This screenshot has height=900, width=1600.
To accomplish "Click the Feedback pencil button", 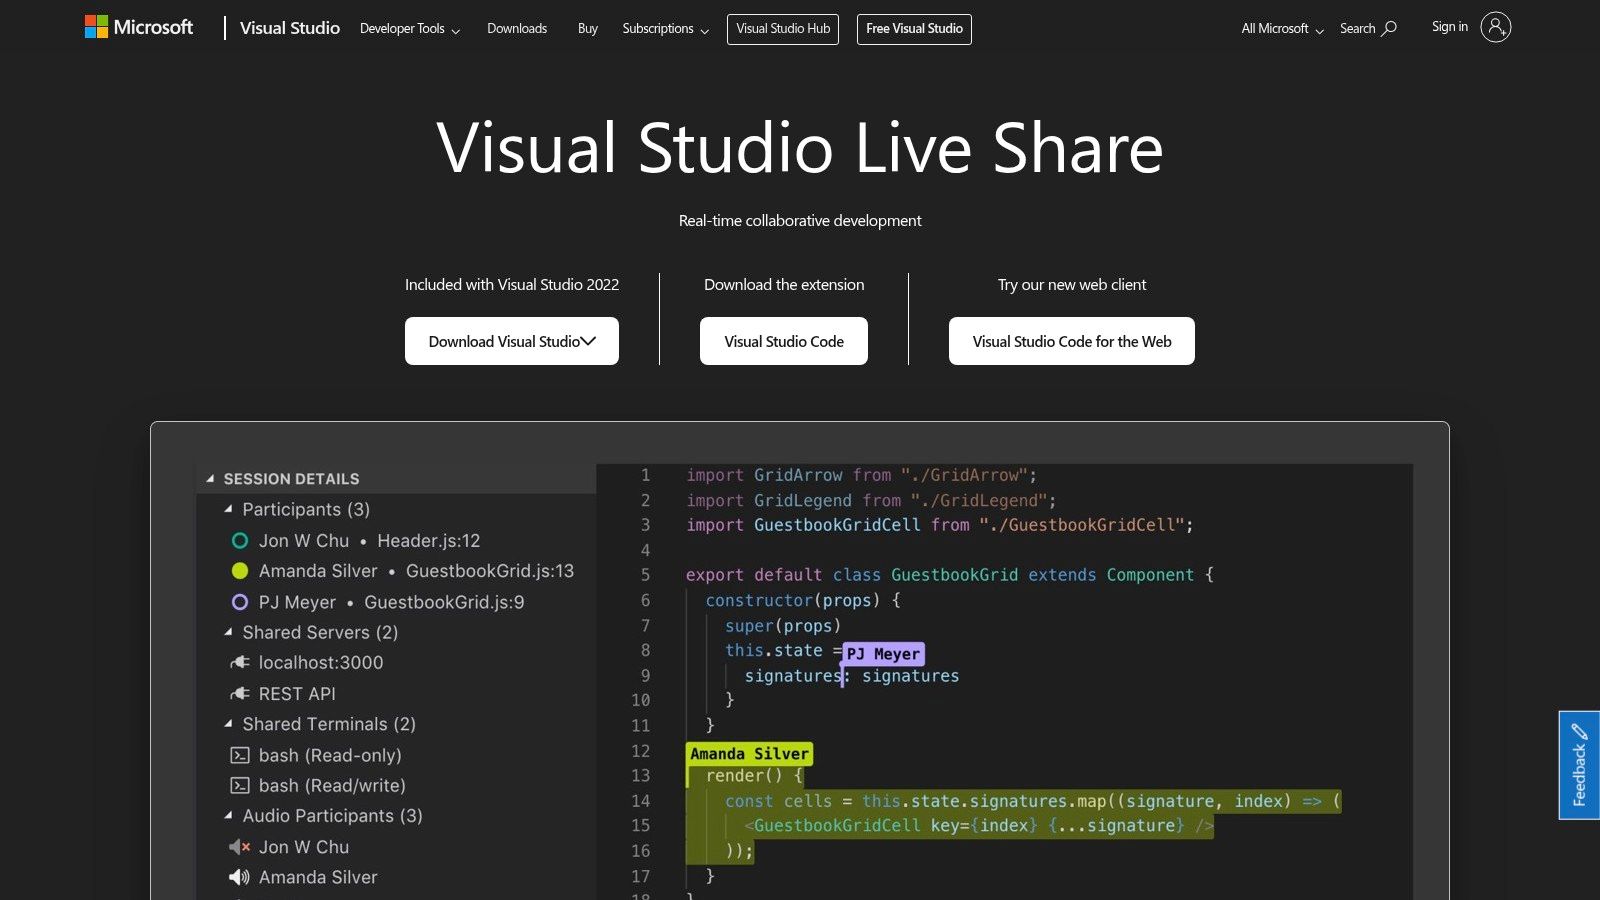I will point(1579,765).
